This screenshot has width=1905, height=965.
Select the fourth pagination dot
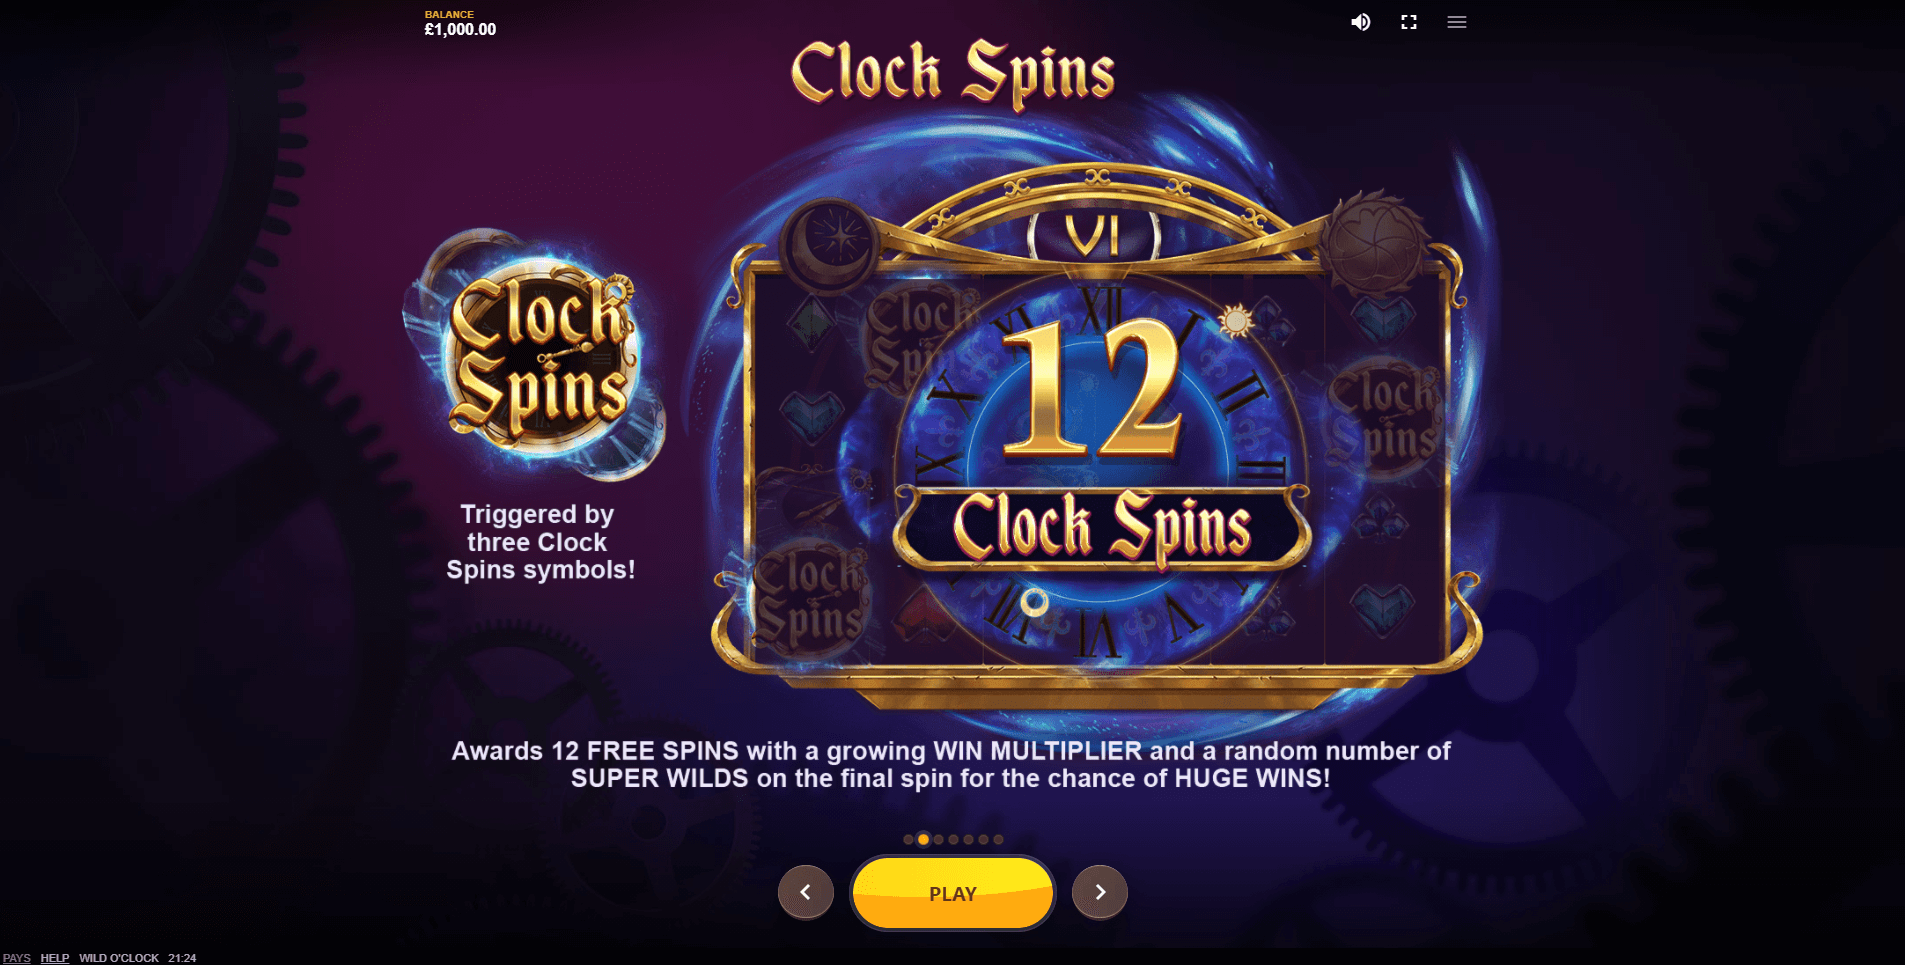[953, 840]
